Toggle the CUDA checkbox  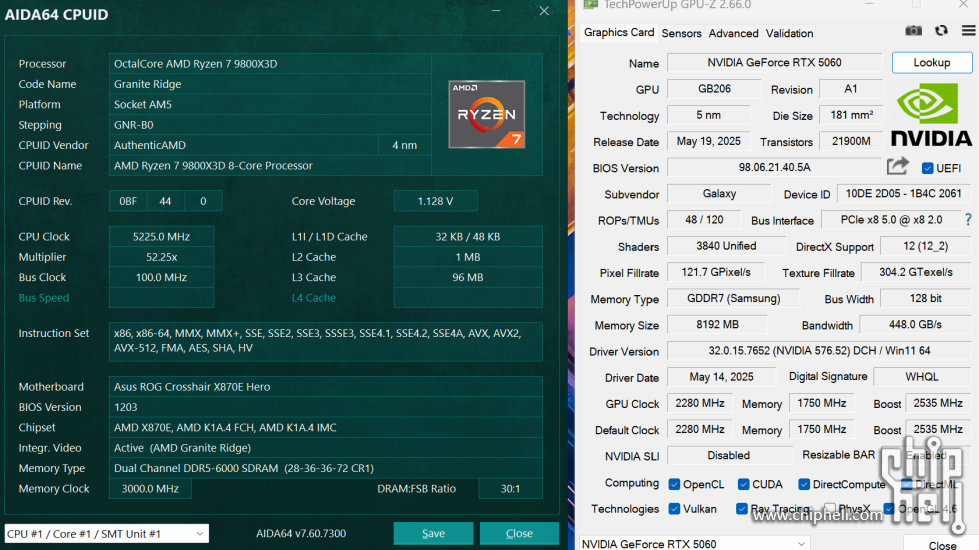click(x=743, y=484)
